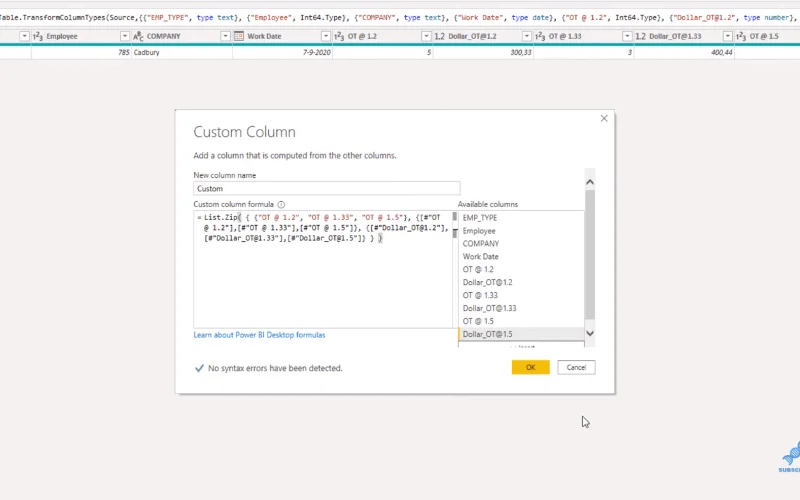Open the Dollar_OT@1.33 column filter dropdown
This screenshot has height=500, width=800.
728,36
